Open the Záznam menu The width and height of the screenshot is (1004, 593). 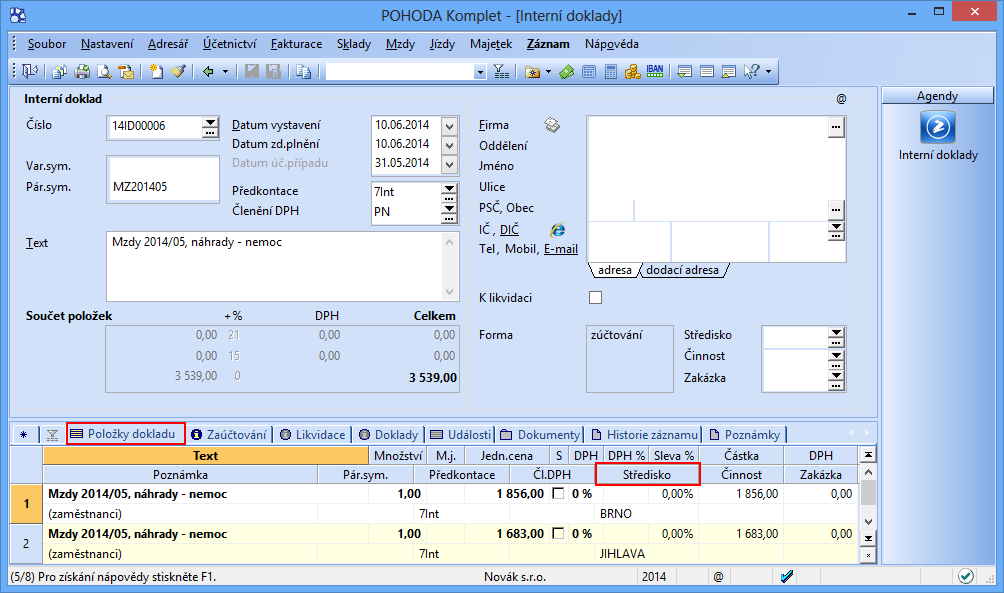(x=548, y=44)
